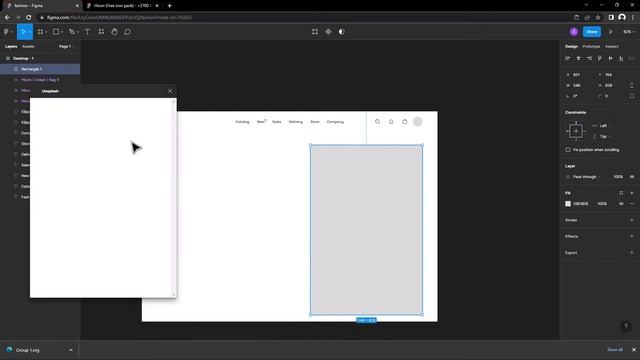
Task: Click the Present play icon
Action: click(x=611, y=31)
